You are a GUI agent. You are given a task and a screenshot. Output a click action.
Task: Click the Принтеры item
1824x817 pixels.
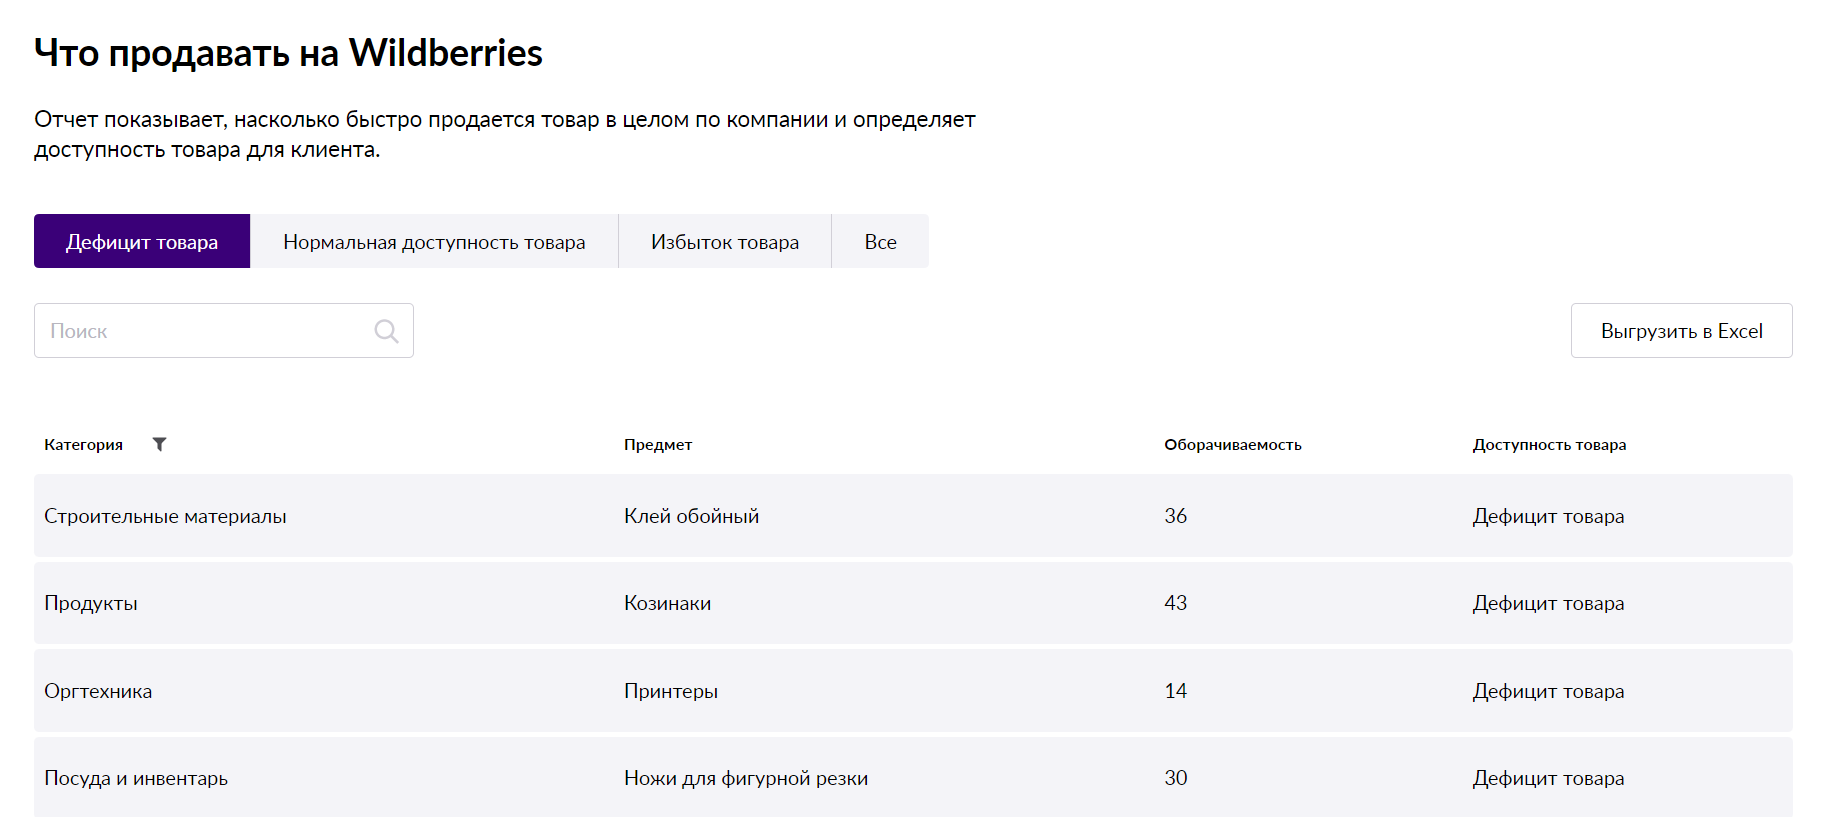click(x=670, y=691)
